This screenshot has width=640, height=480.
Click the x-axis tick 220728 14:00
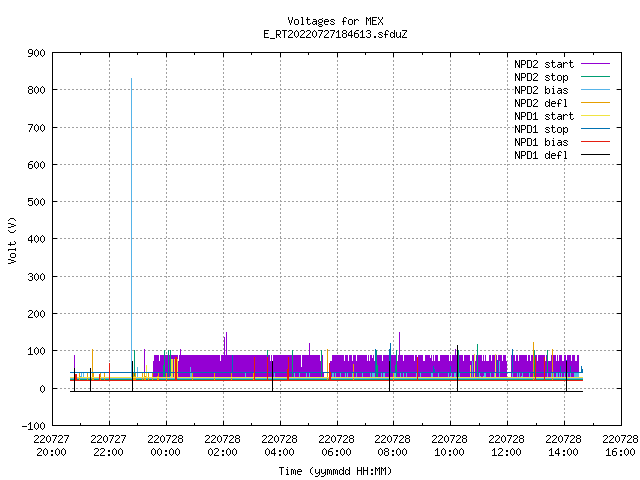click(564, 445)
